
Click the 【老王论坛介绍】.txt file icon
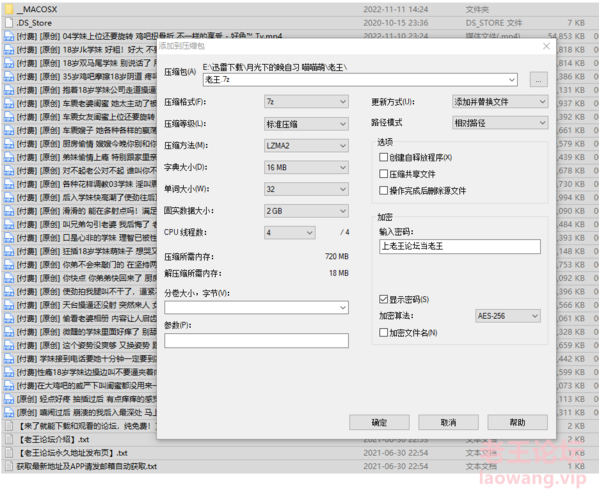coord(9,439)
